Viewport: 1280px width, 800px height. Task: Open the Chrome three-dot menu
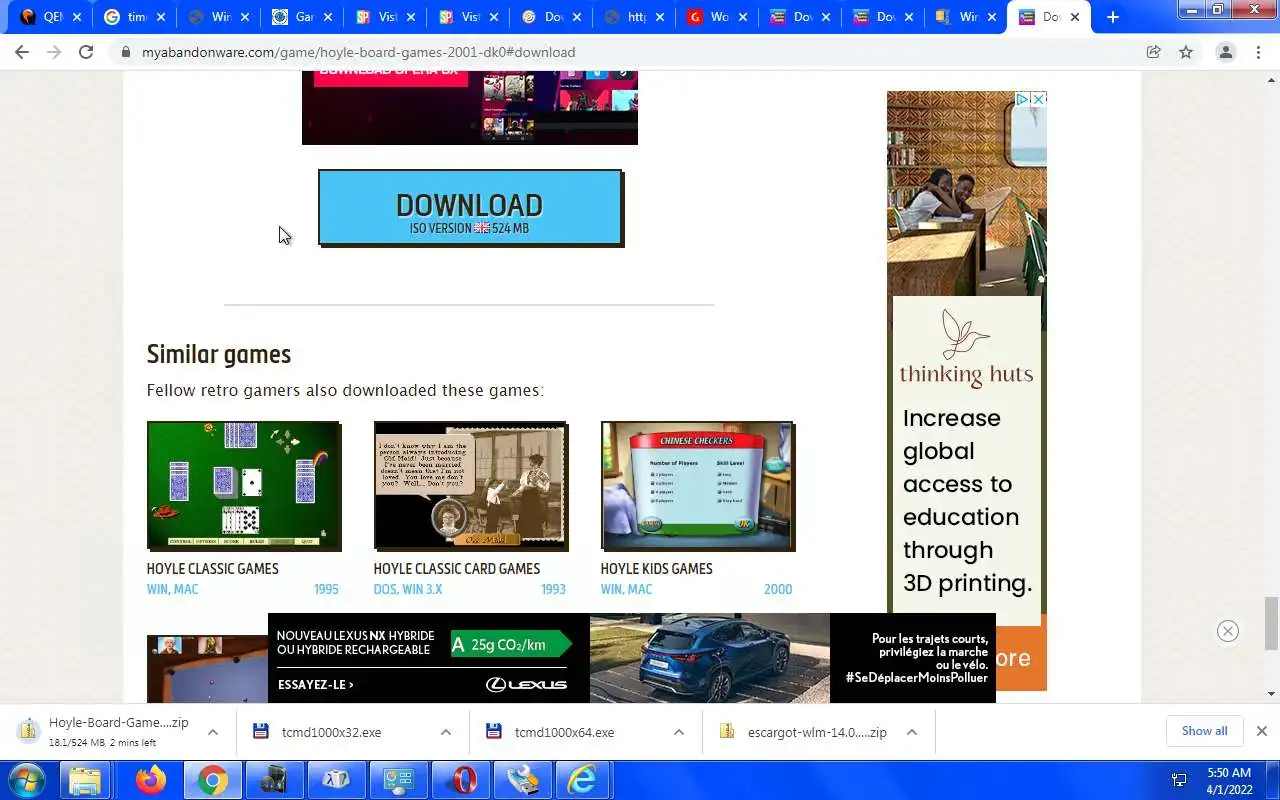coord(1258,52)
